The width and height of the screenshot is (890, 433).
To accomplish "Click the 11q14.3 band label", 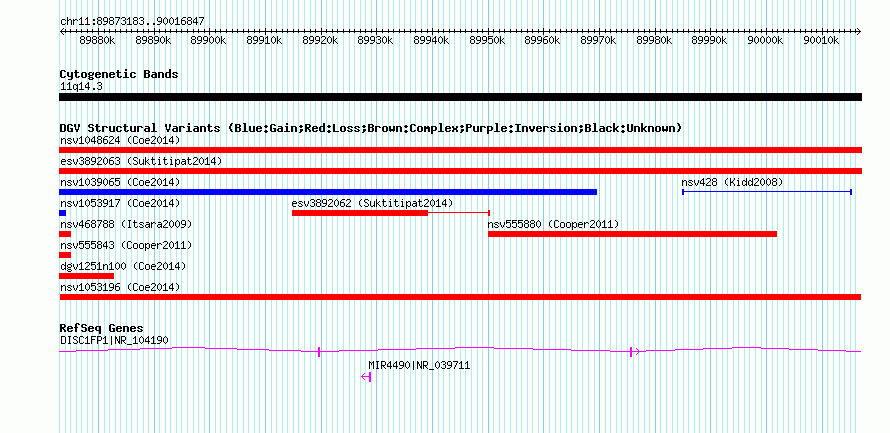I will click(x=81, y=86).
